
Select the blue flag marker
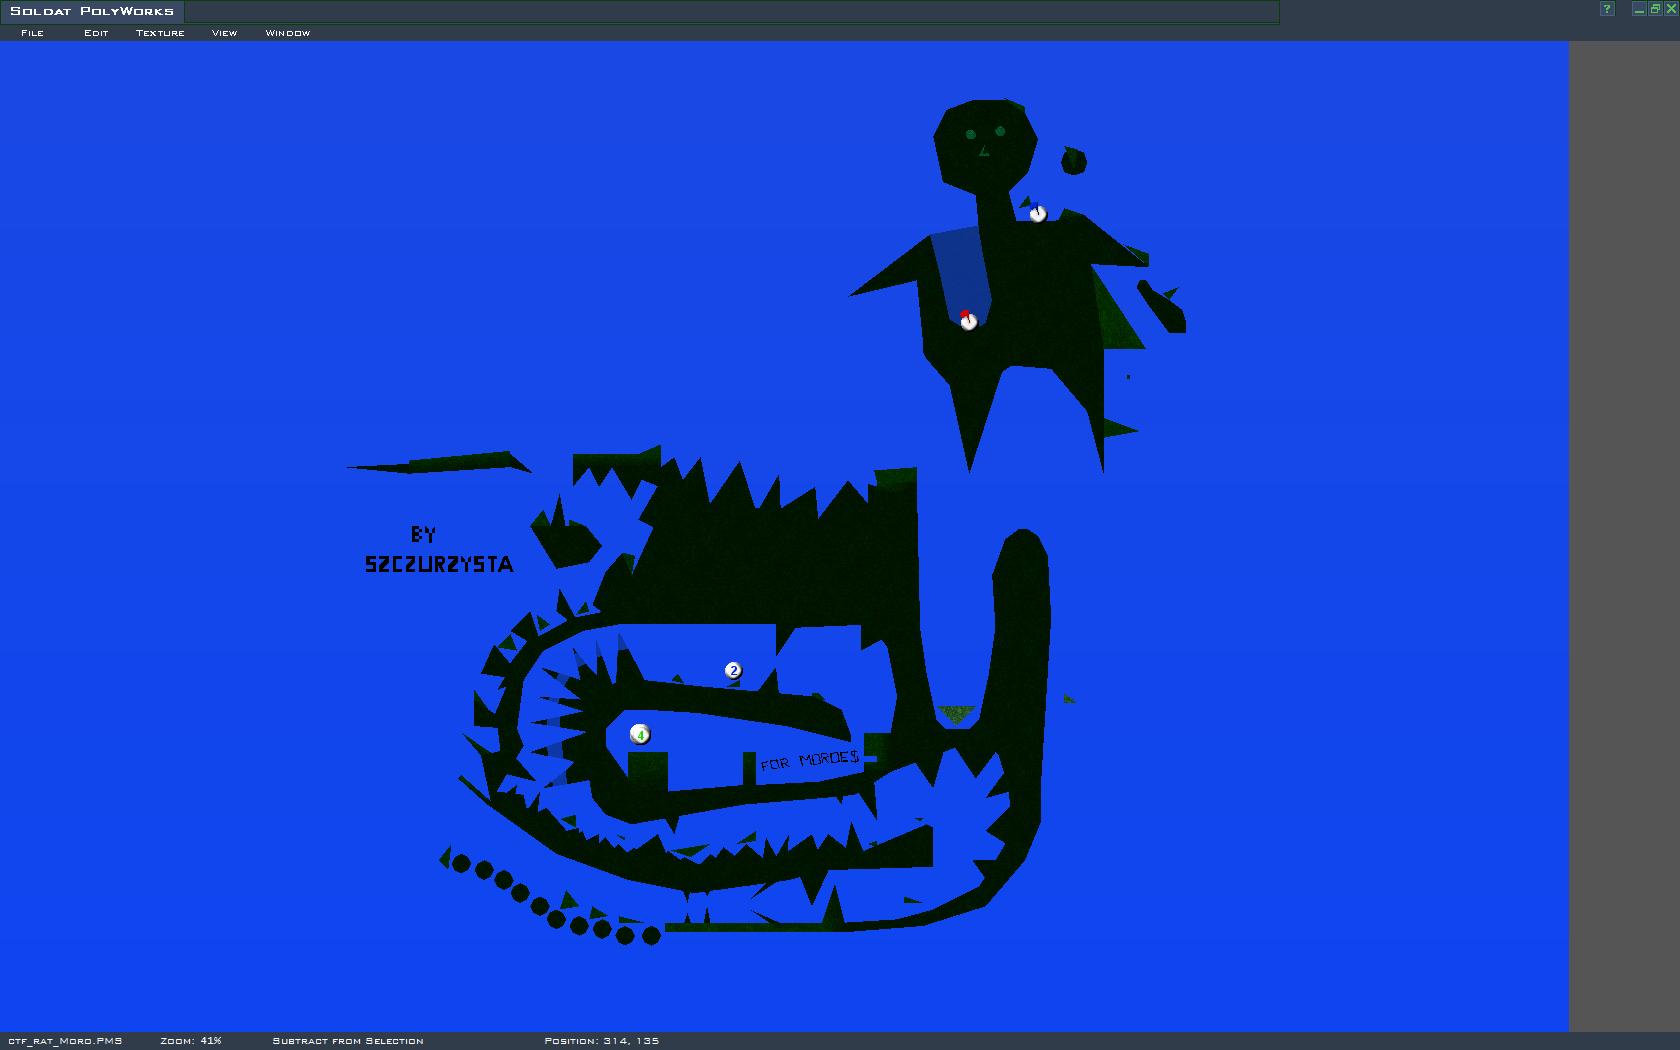(1037, 213)
